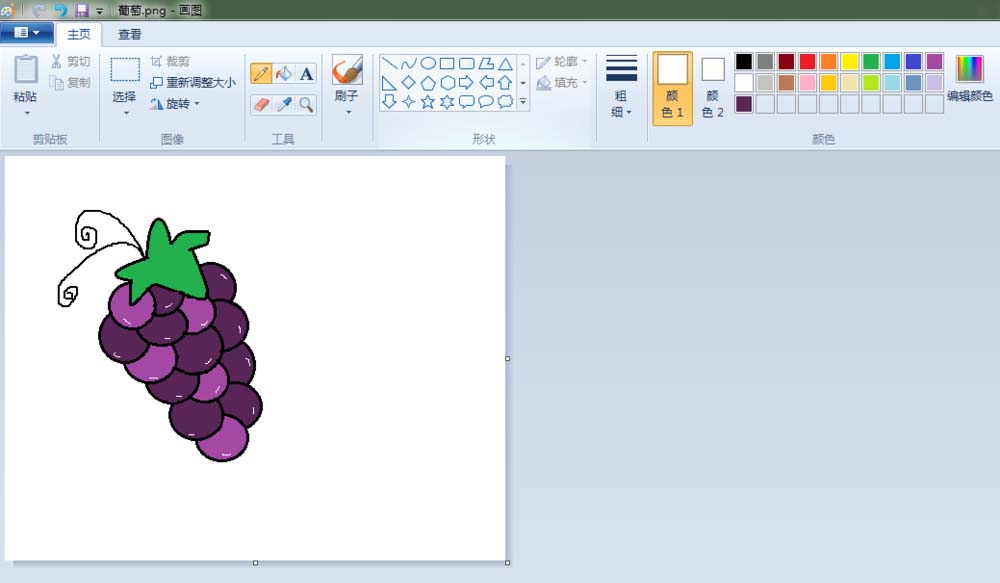The image size is (1000, 583).
Task: Open Edit colors dialog
Action: (970, 78)
